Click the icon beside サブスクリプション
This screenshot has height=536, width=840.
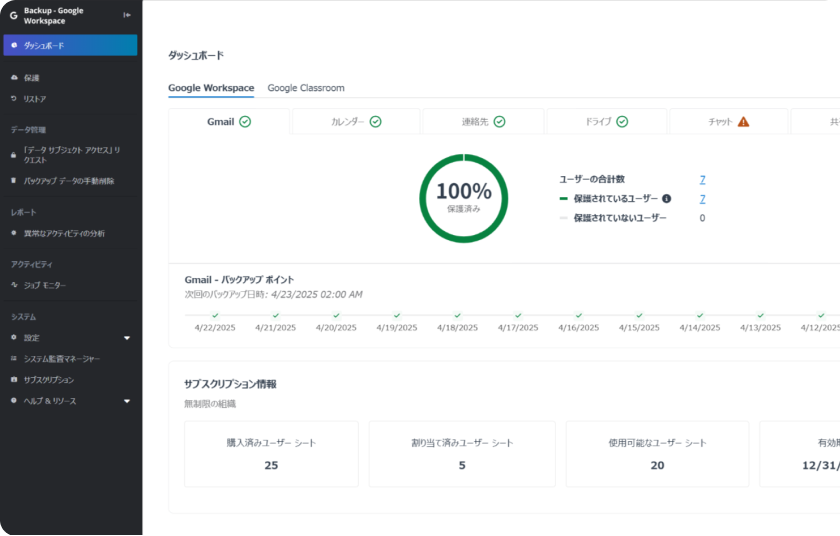pos(14,379)
